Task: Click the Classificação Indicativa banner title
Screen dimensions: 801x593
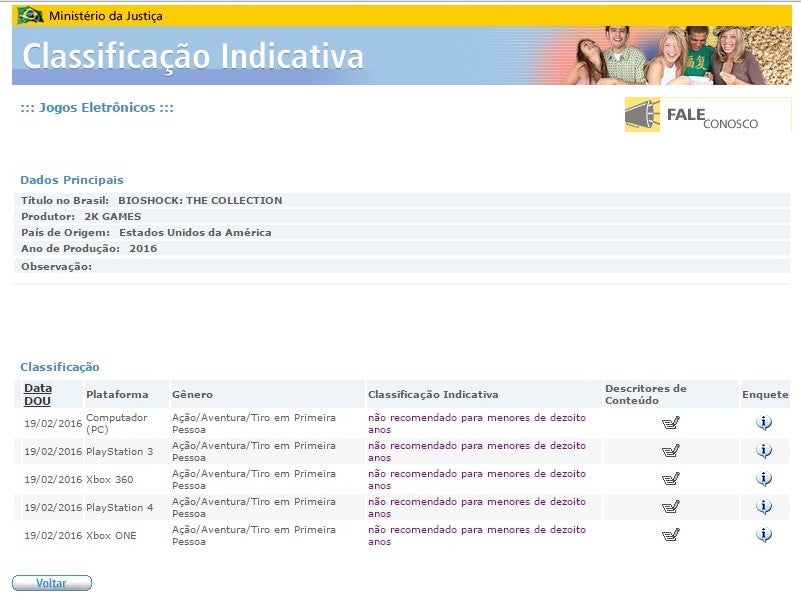Action: (193, 56)
